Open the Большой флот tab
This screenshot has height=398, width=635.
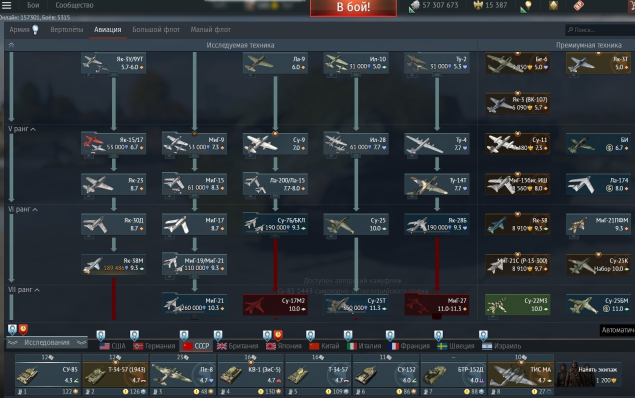[156, 30]
